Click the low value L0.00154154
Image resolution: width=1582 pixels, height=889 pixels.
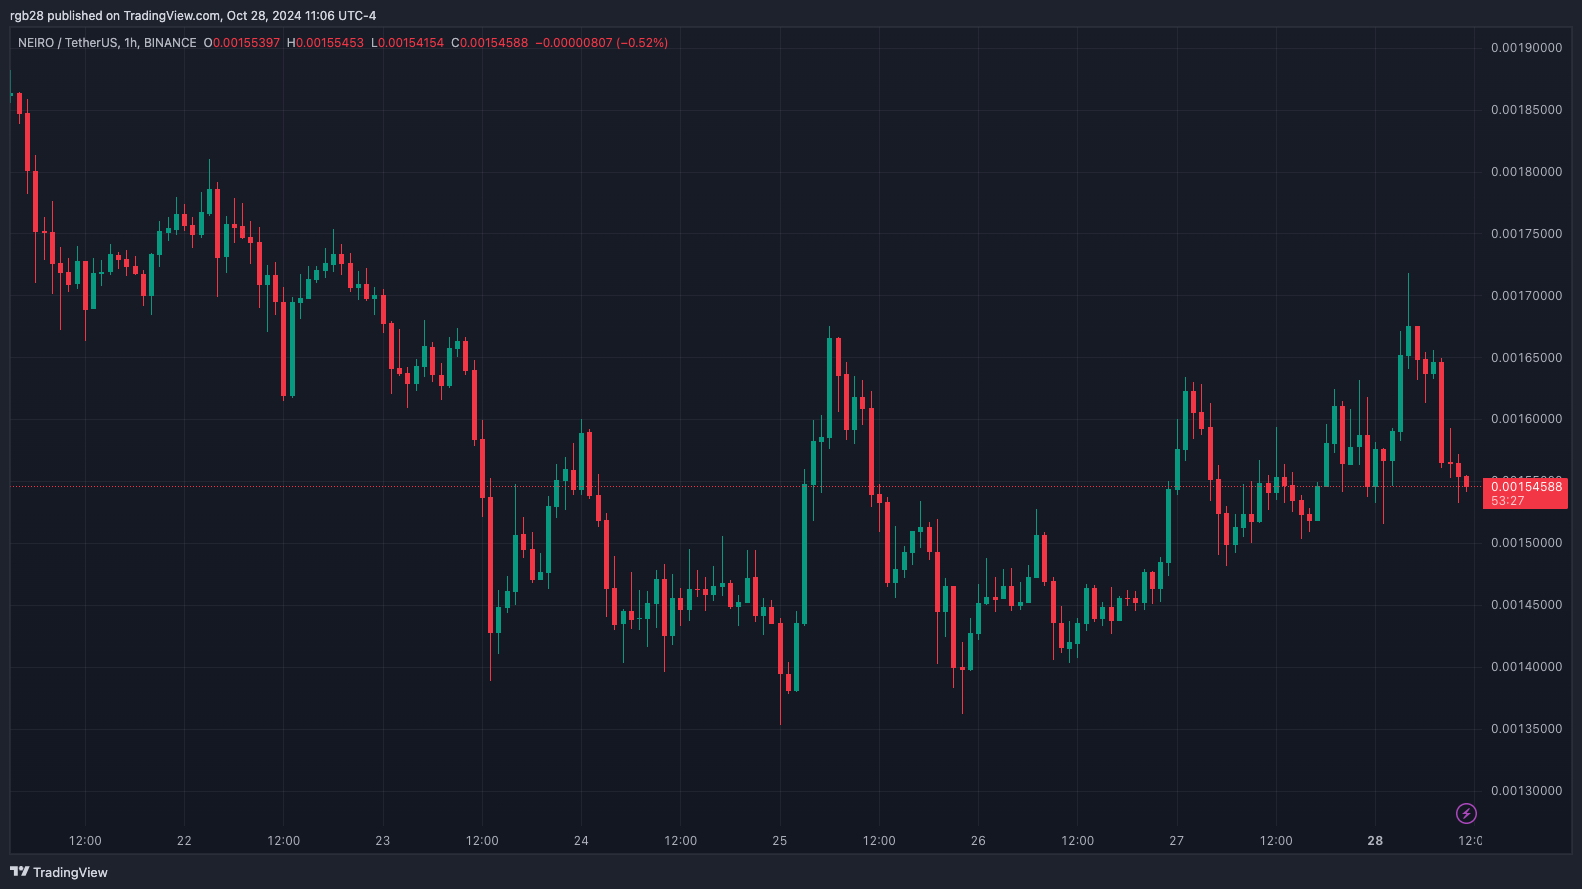click(407, 43)
